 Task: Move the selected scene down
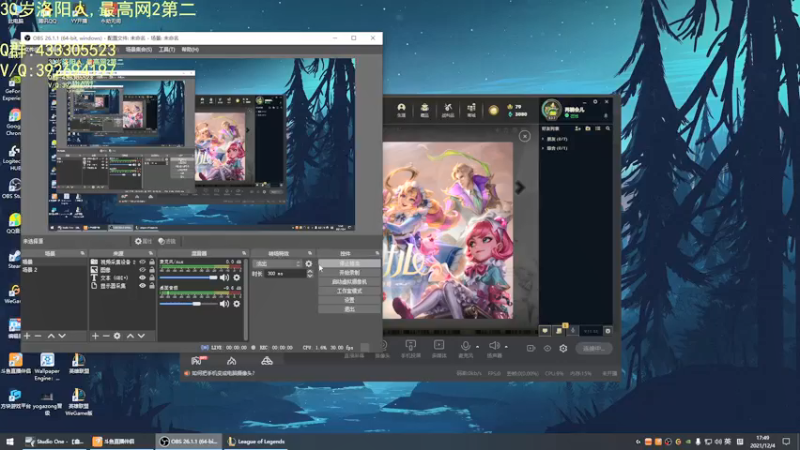coord(62,336)
